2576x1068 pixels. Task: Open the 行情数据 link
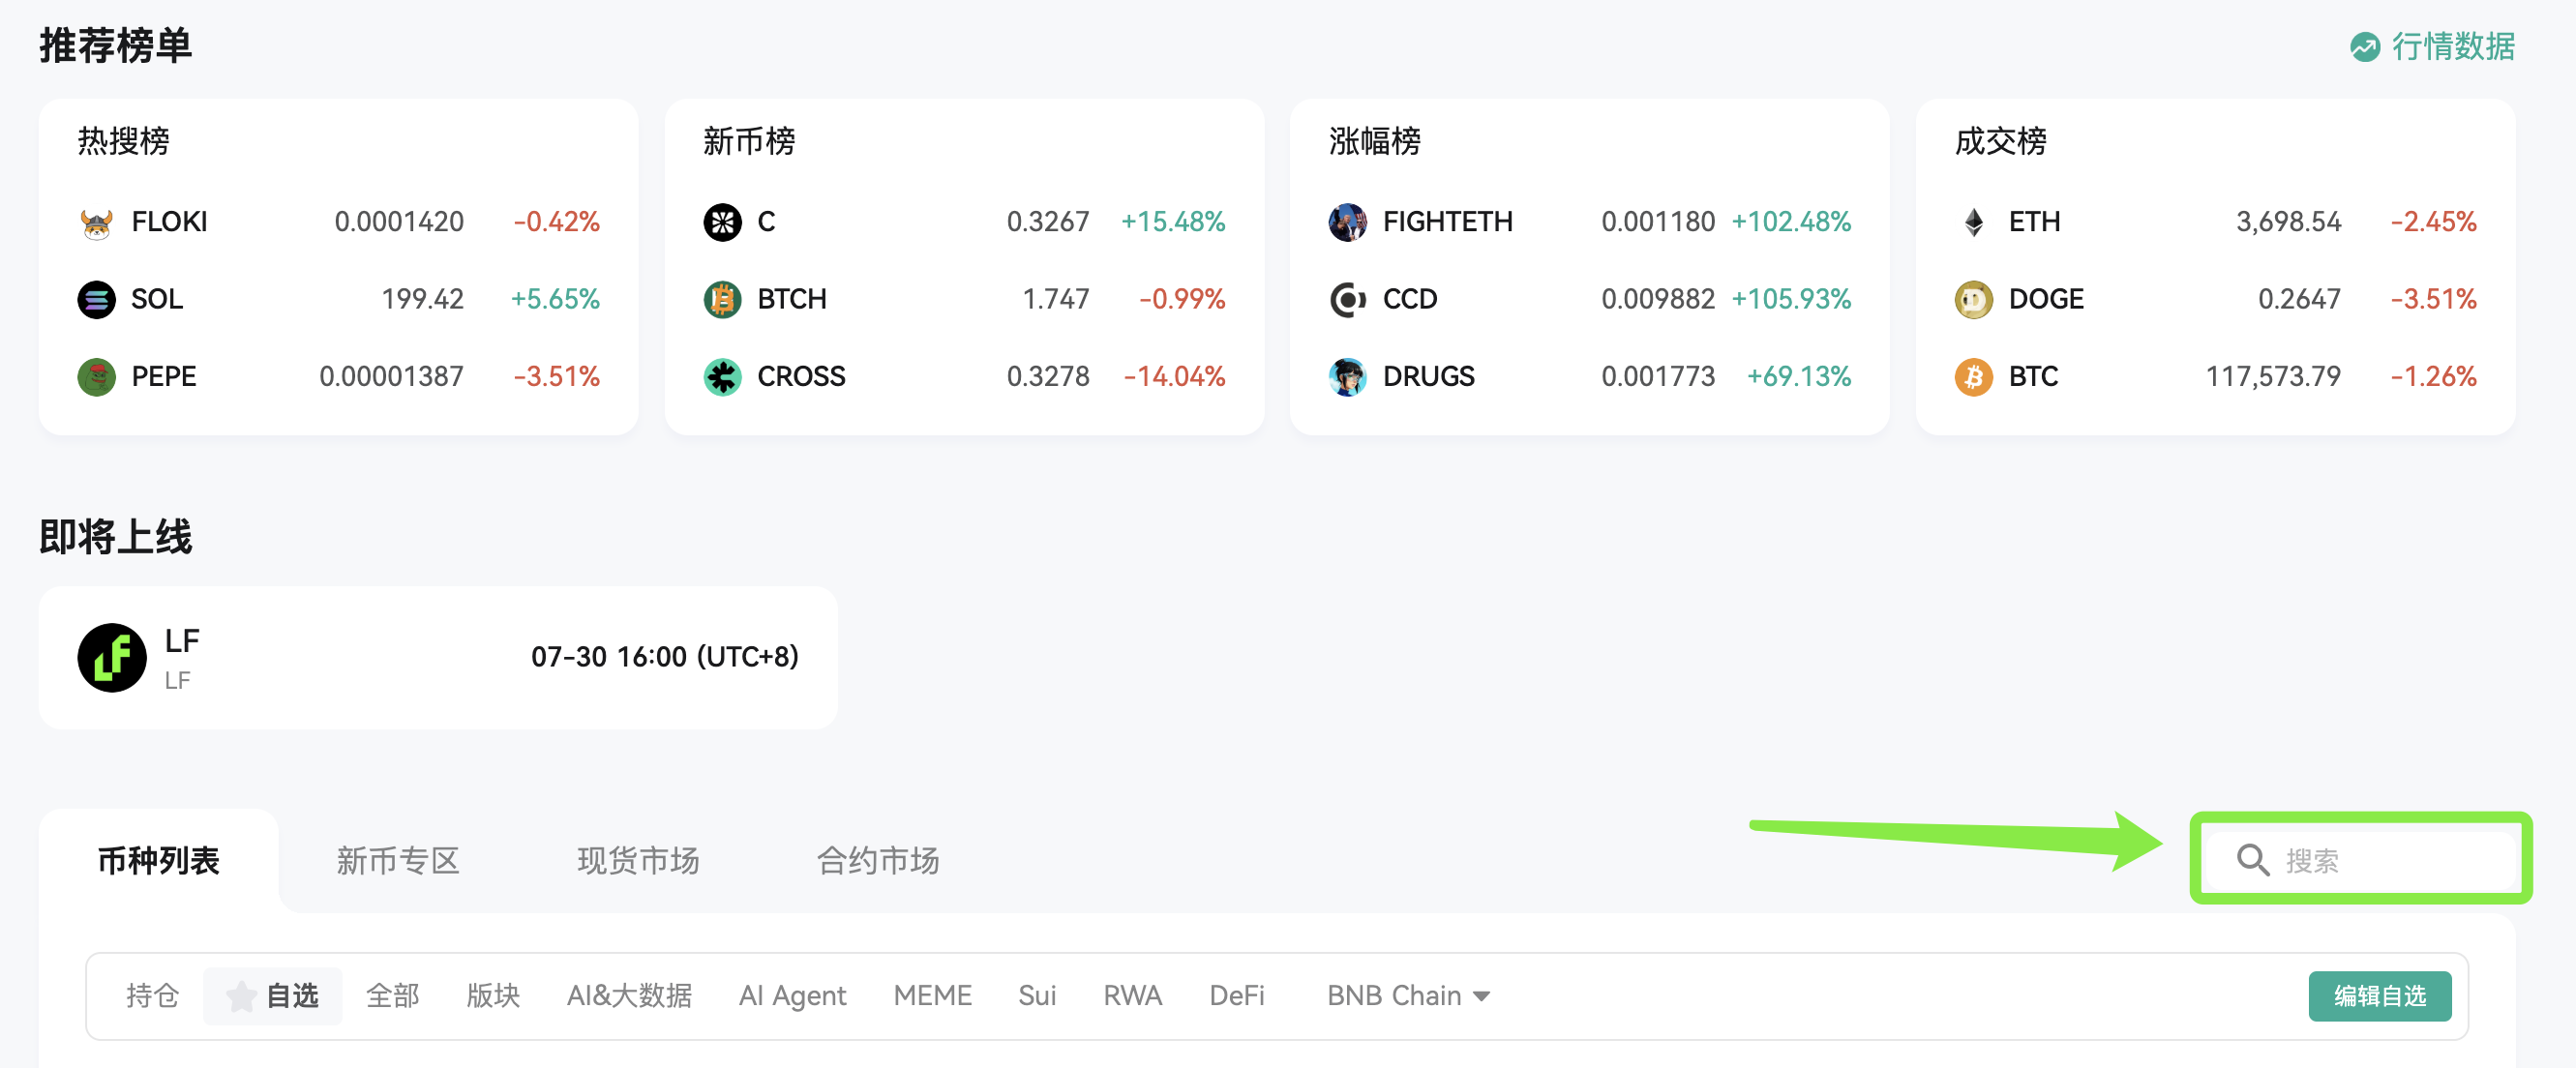[x=2432, y=46]
